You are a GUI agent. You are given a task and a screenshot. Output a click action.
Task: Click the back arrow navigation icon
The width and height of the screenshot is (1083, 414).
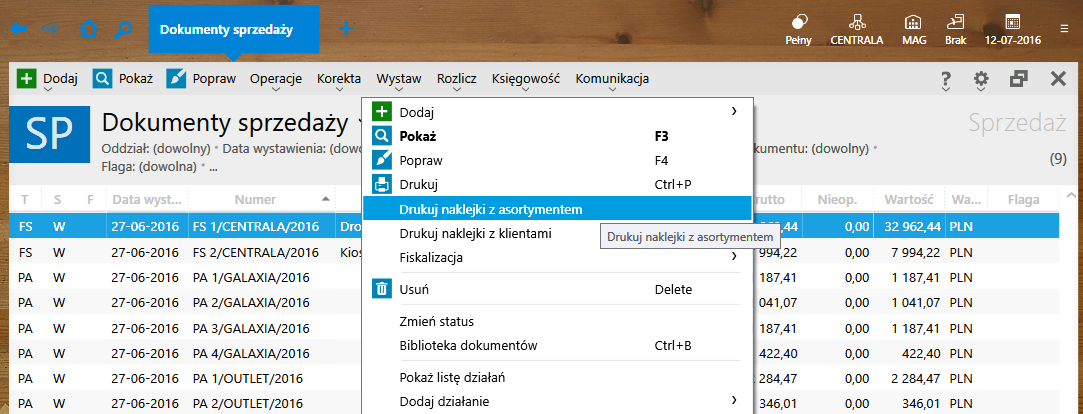click(18, 29)
